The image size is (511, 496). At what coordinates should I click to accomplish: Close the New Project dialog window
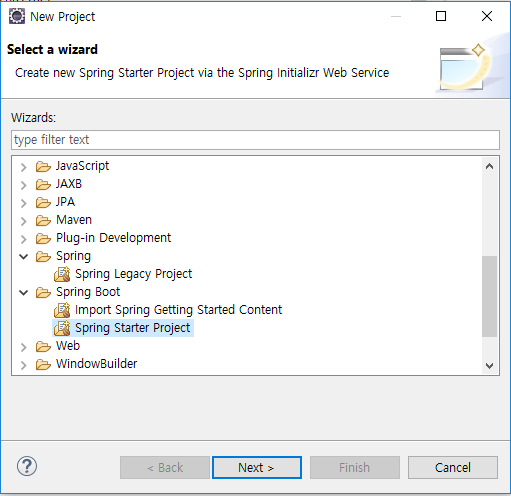click(x=487, y=16)
